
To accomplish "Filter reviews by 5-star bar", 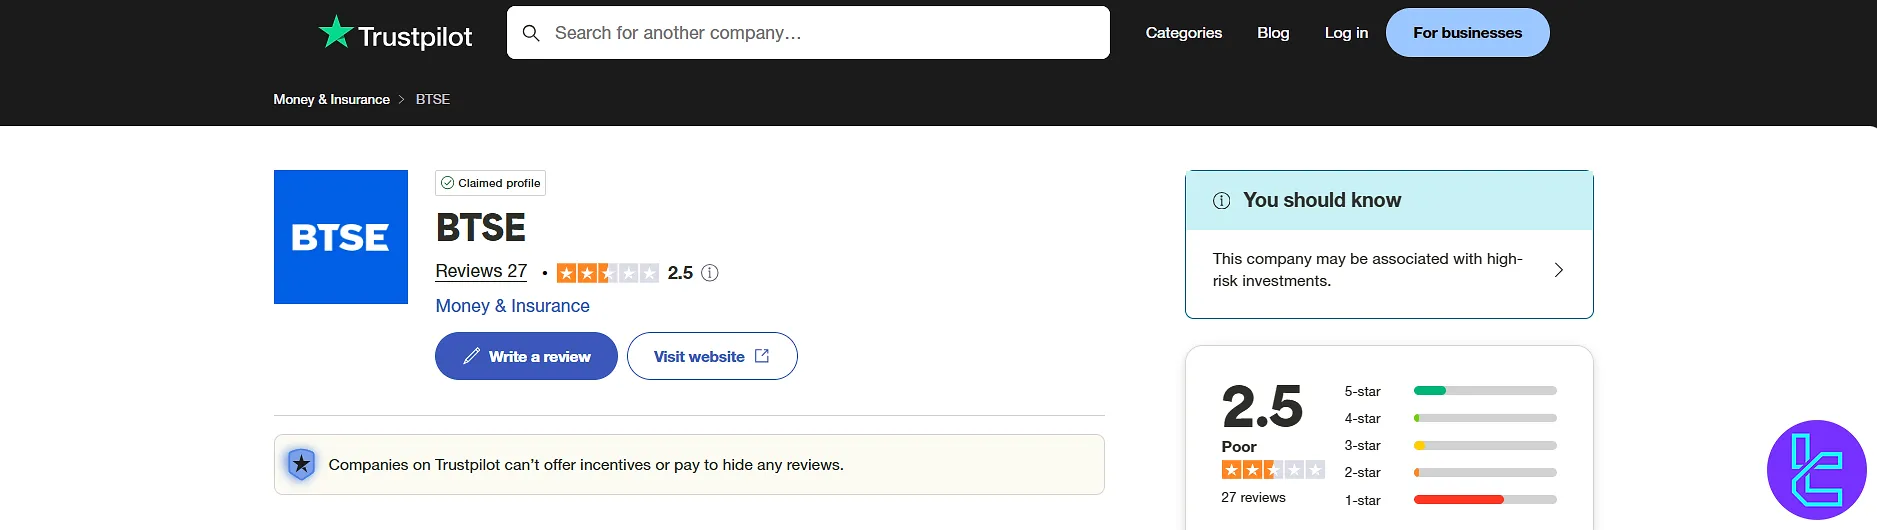I will (1485, 391).
